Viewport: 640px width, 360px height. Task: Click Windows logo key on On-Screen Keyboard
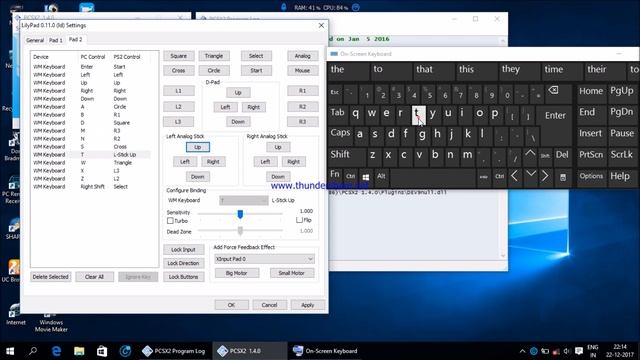366,177
